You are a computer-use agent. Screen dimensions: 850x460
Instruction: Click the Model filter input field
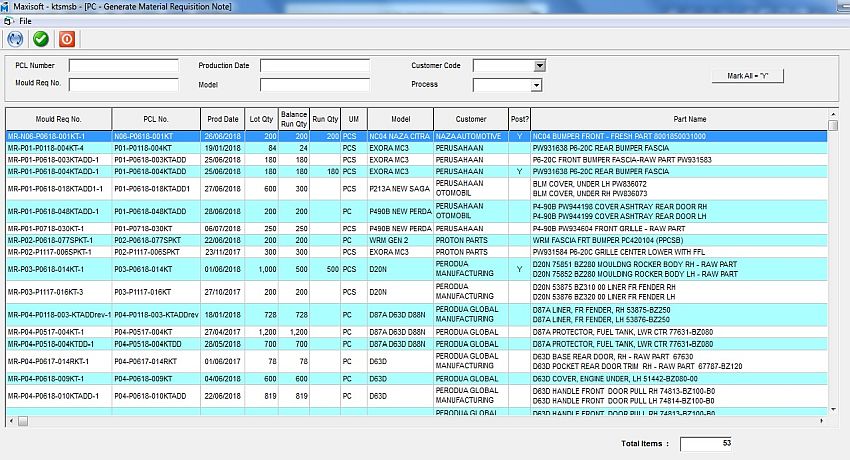click(314, 85)
